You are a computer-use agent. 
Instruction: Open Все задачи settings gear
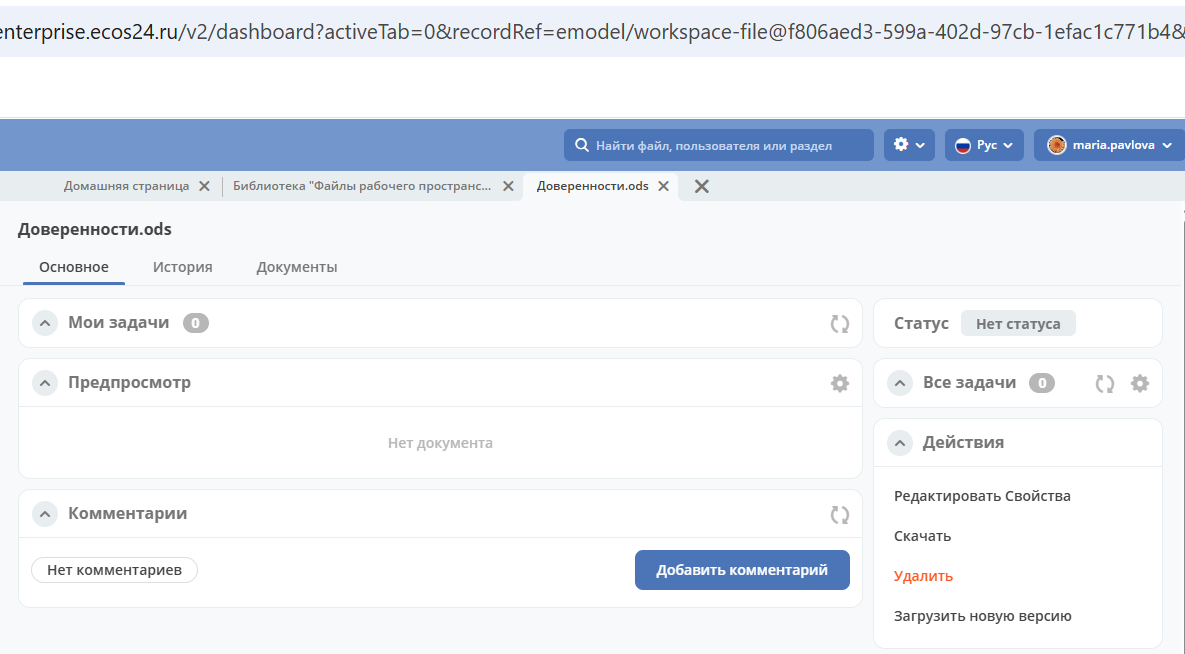[1139, 383]
